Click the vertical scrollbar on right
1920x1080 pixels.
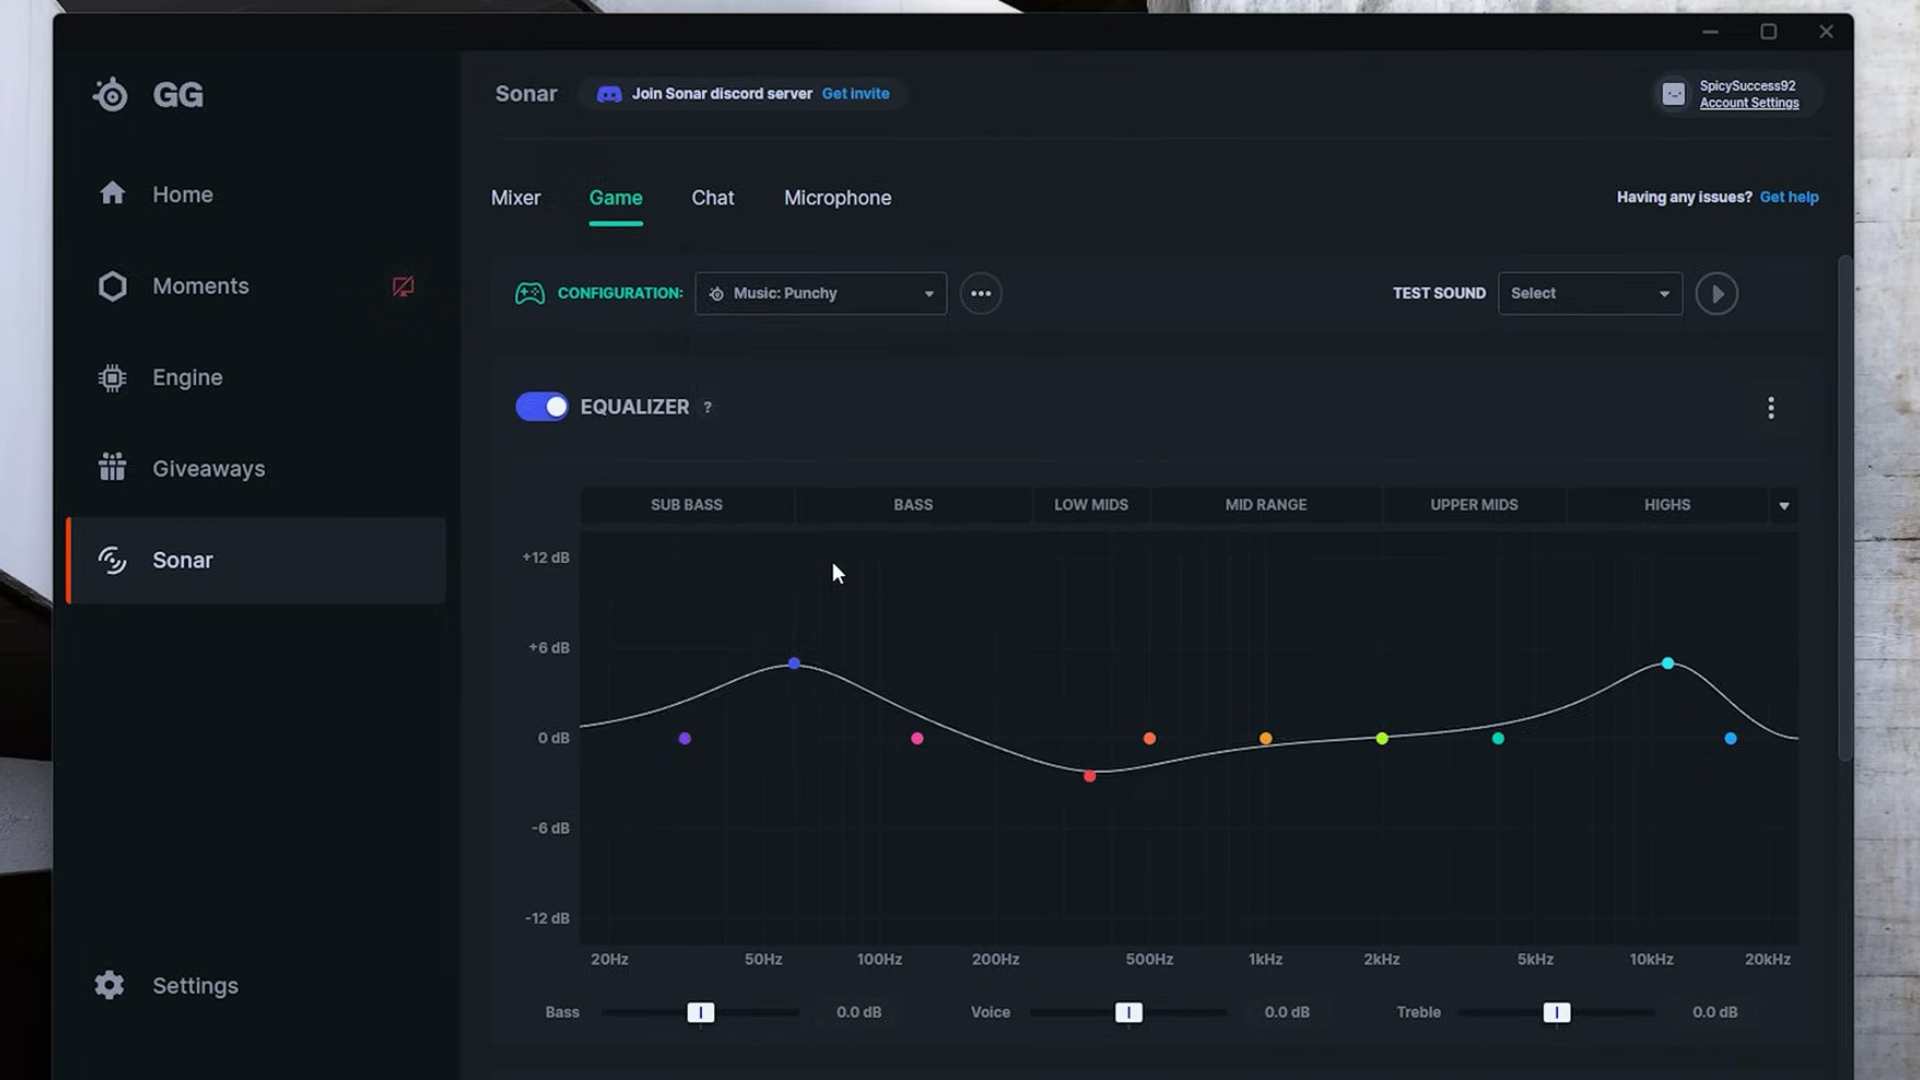(1845, 508)
